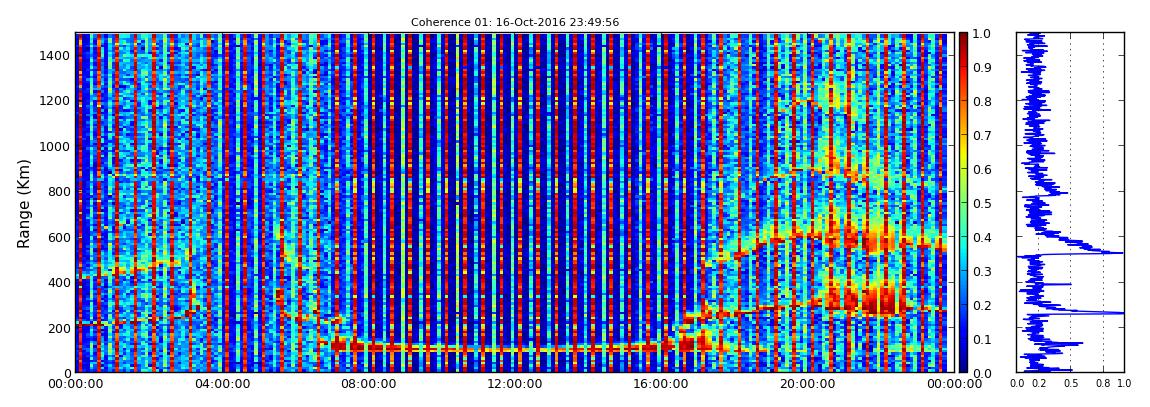Click the highest coherence peak in the profile plot
Screen dimensions: 1150x407
click(1122, 313)
